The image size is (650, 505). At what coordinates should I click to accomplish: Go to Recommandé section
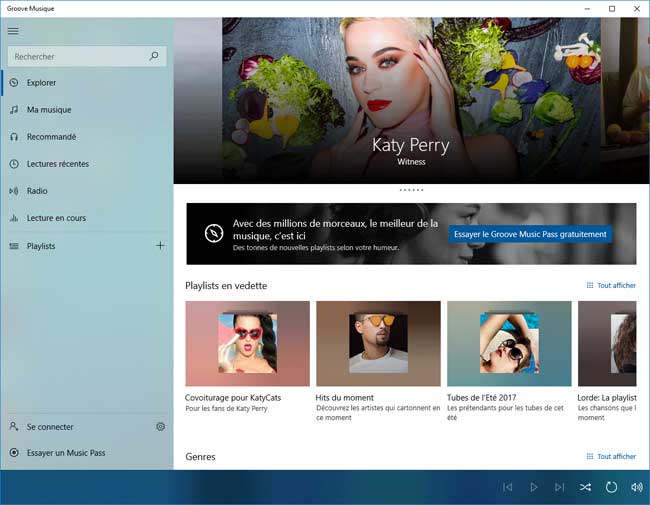(x=86, y=137)
